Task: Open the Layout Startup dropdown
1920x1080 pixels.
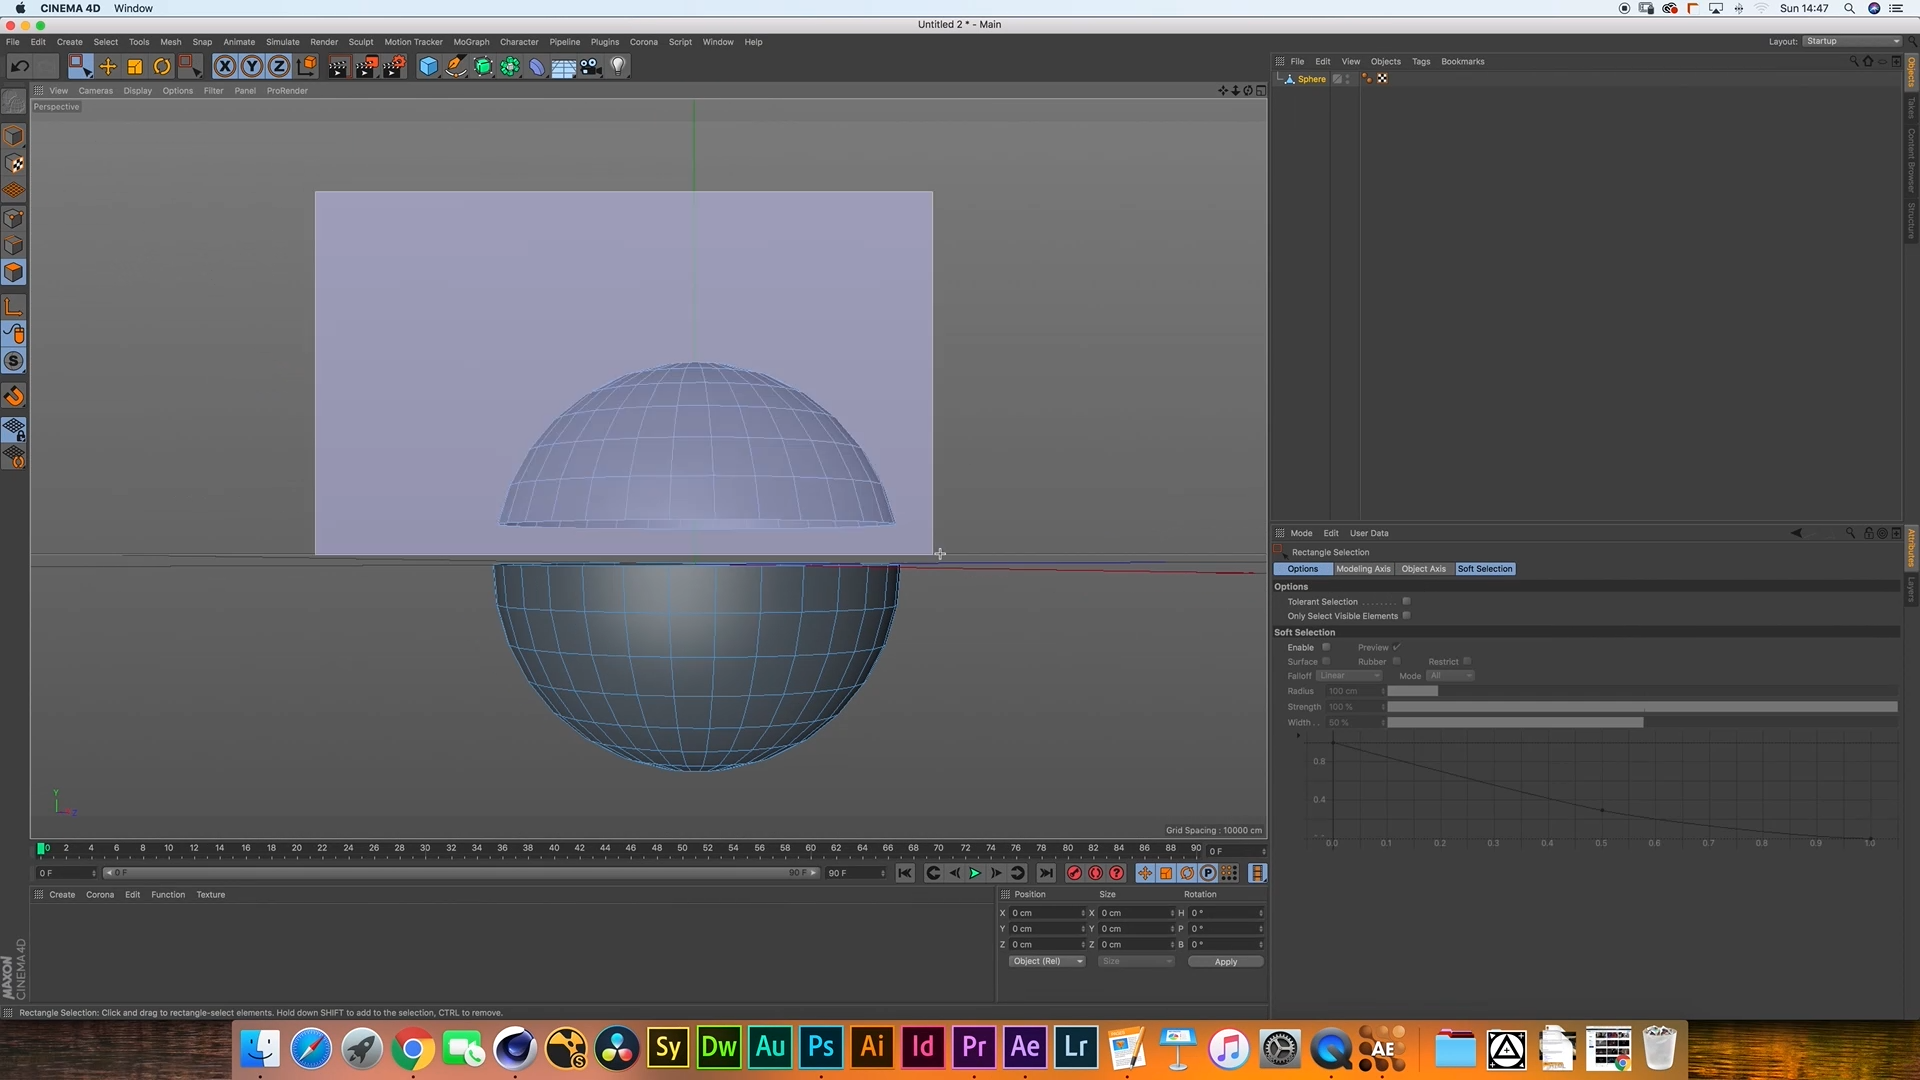Action: click(1852, 41)
